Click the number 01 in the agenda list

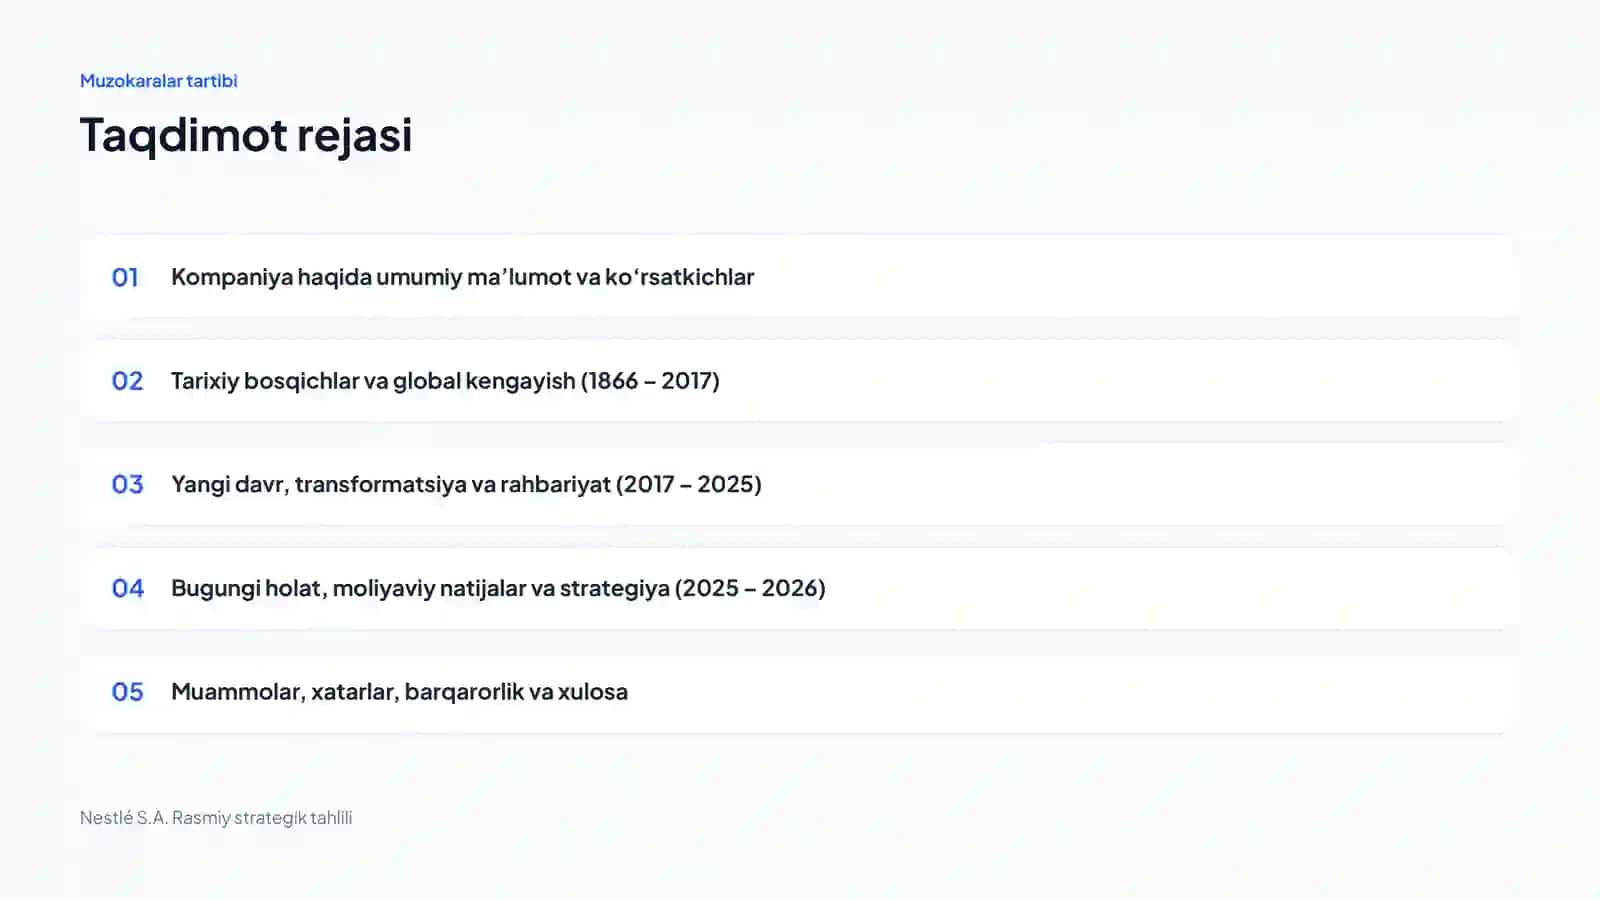coord(125,277)
